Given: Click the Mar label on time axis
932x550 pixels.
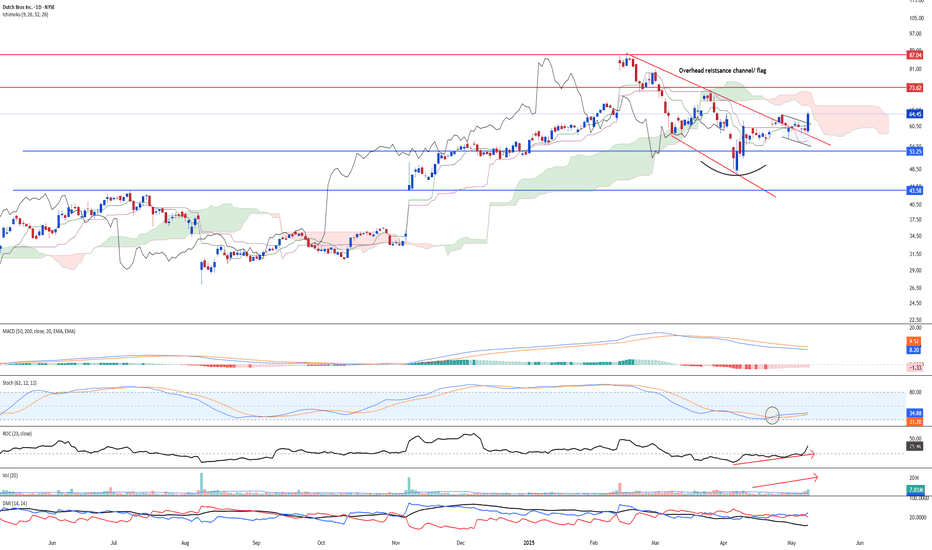Looking at the screenshot, I should [x=656, y=543].
